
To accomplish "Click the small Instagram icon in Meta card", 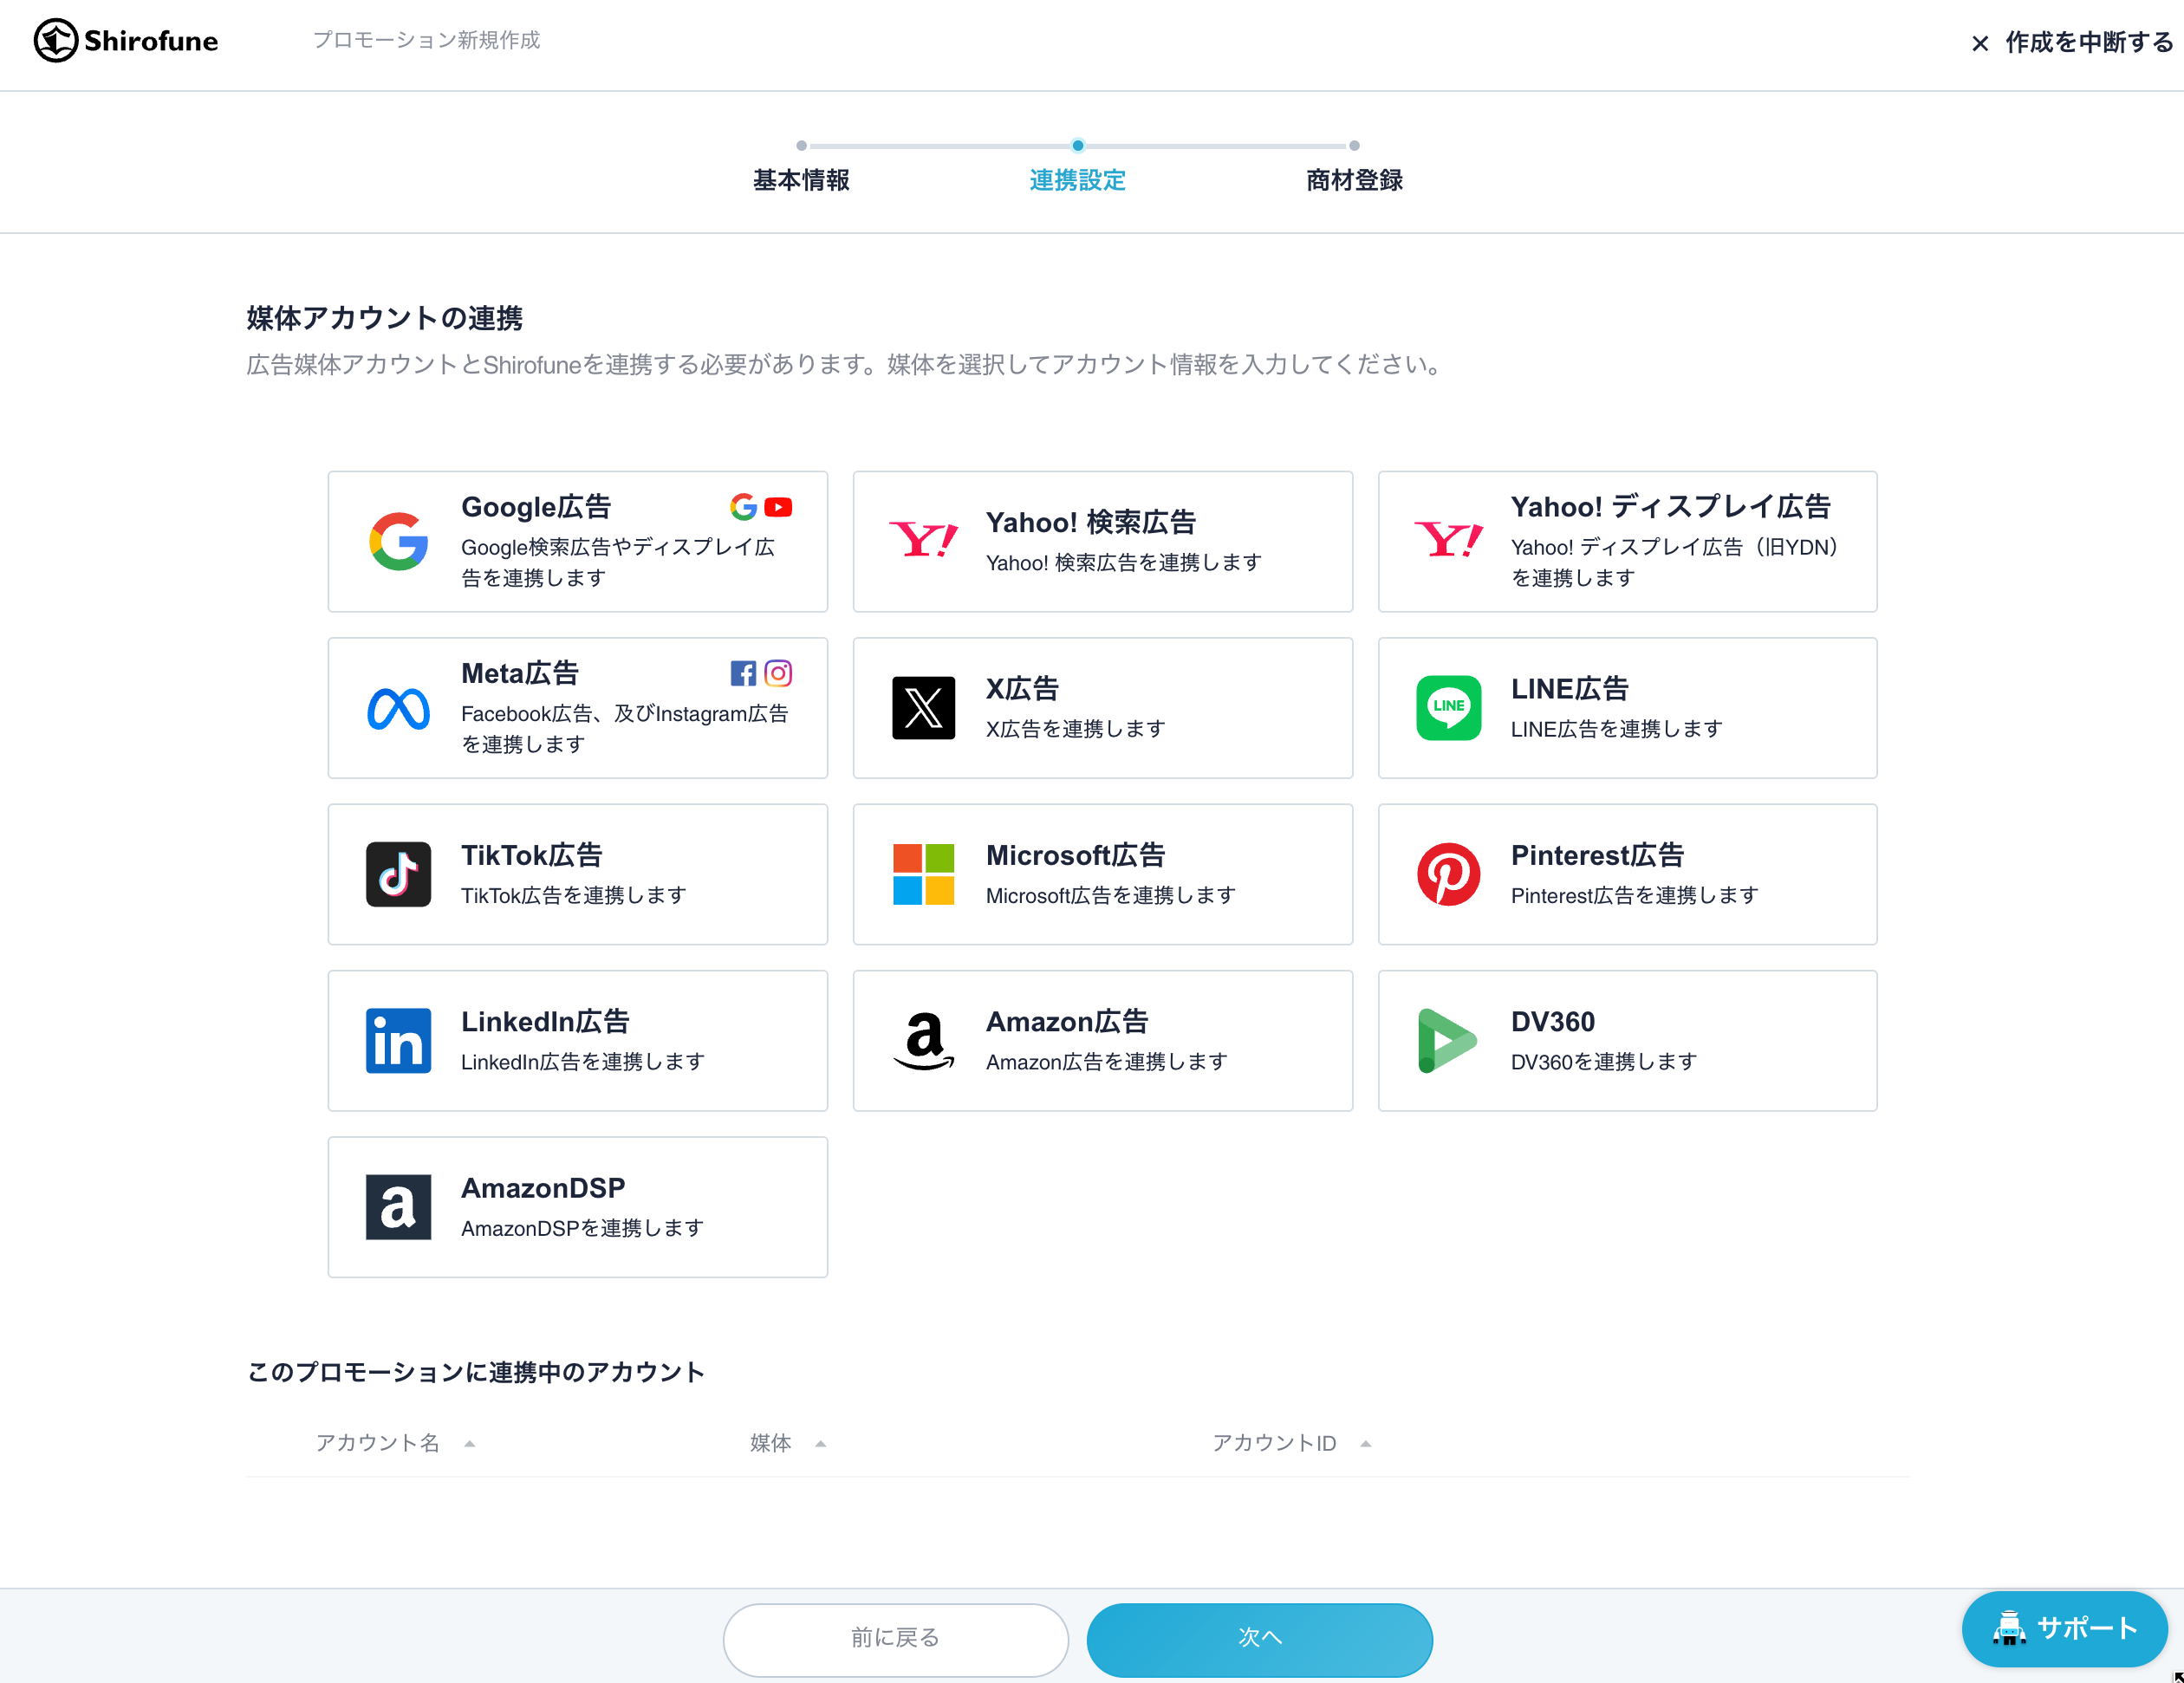I will click(x=778, y=674).
